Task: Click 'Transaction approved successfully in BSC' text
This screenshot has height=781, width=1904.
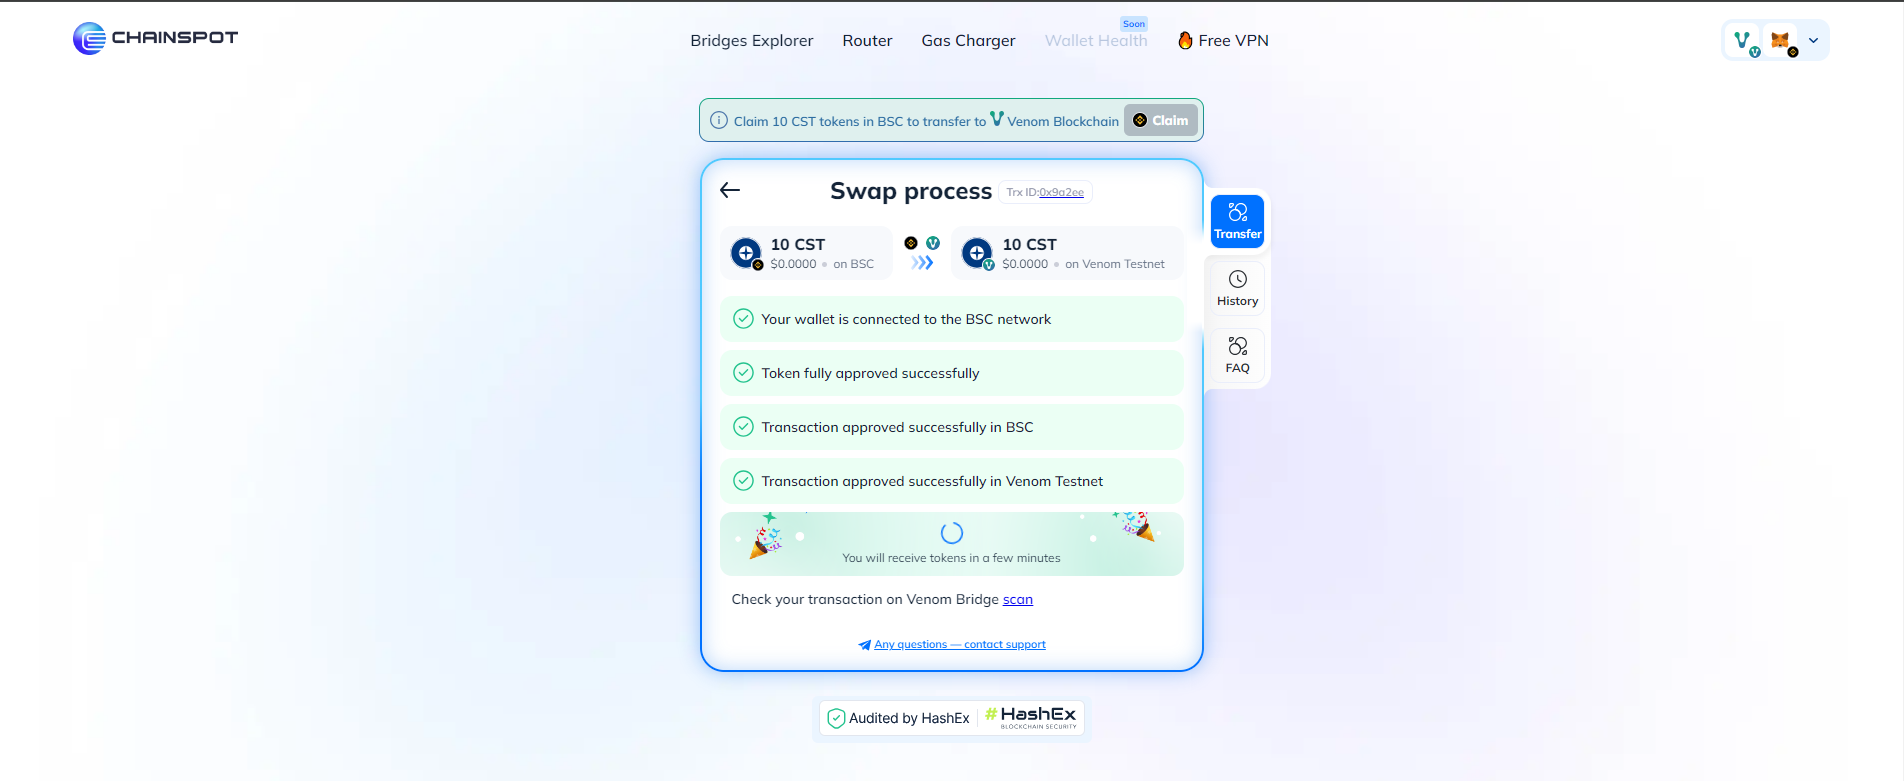Action: tap(897, 428)
